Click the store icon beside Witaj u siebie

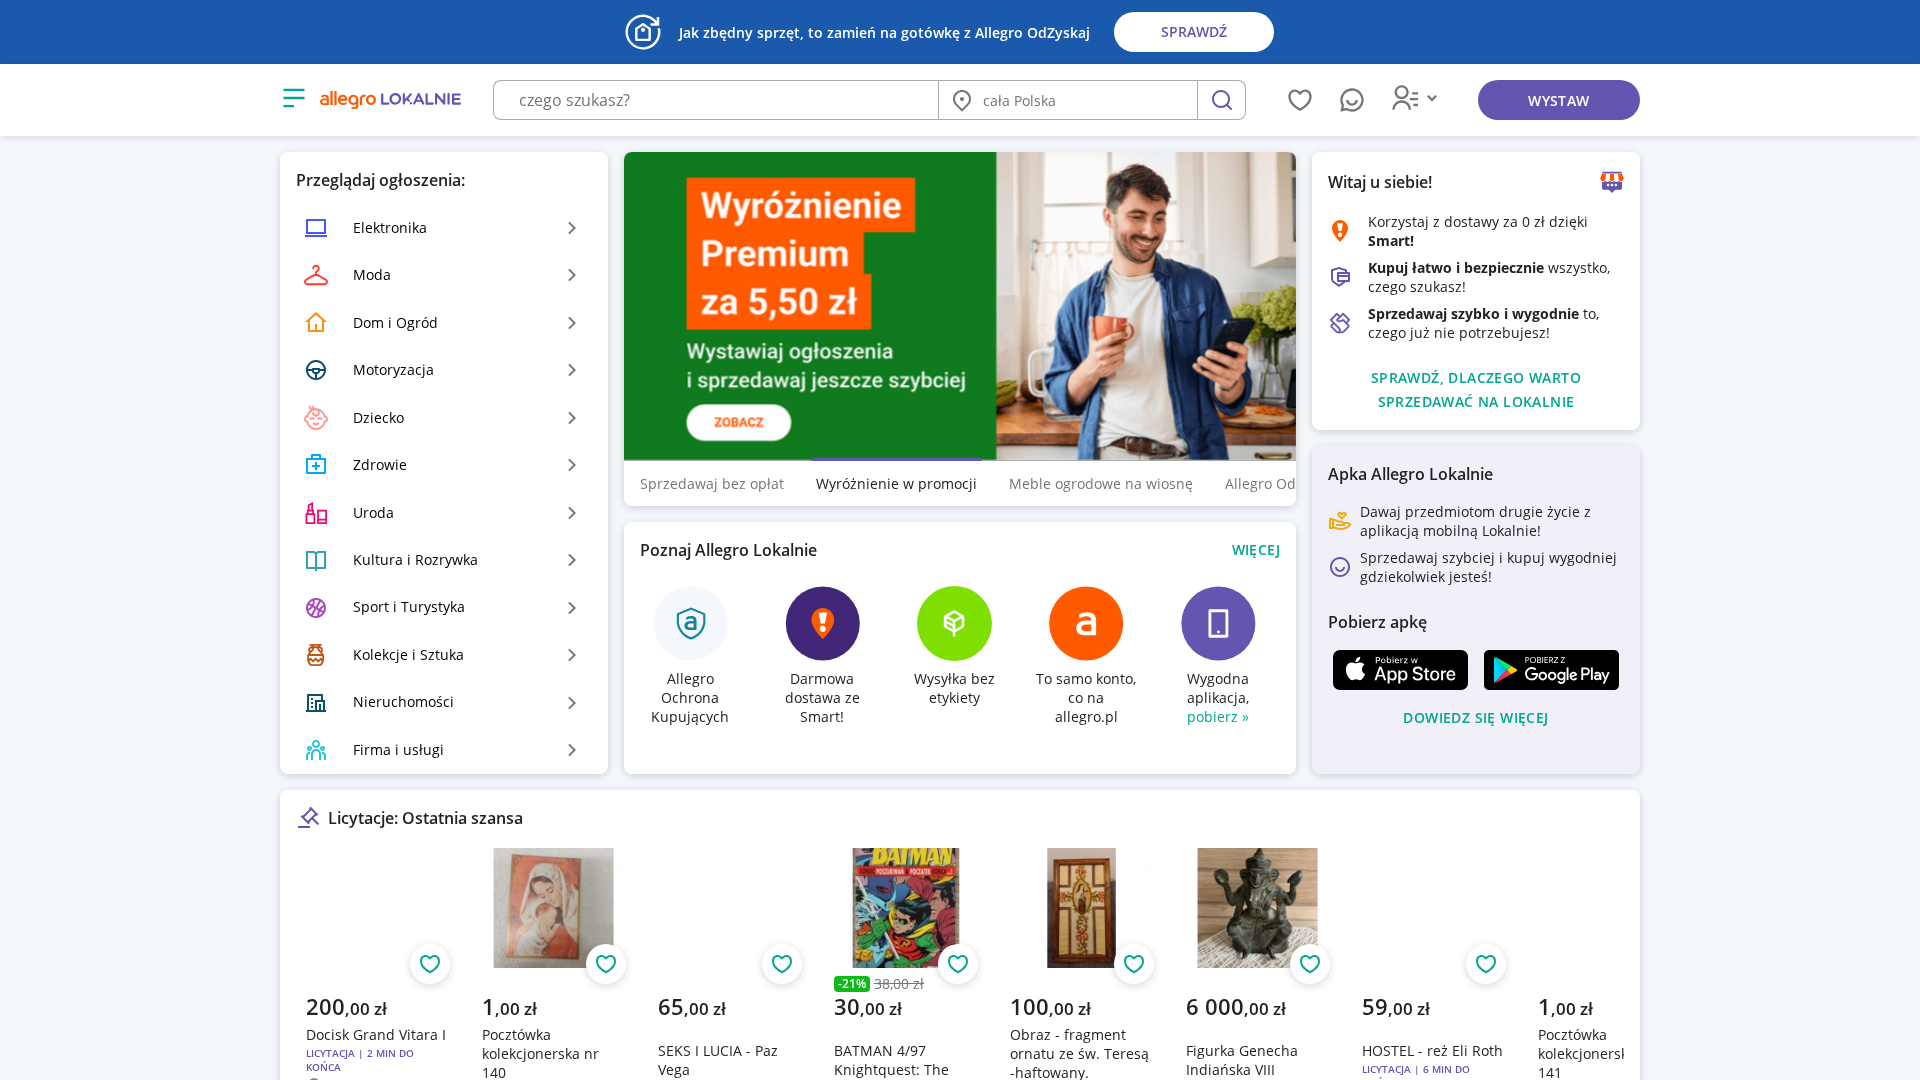tap(1612, 182)
